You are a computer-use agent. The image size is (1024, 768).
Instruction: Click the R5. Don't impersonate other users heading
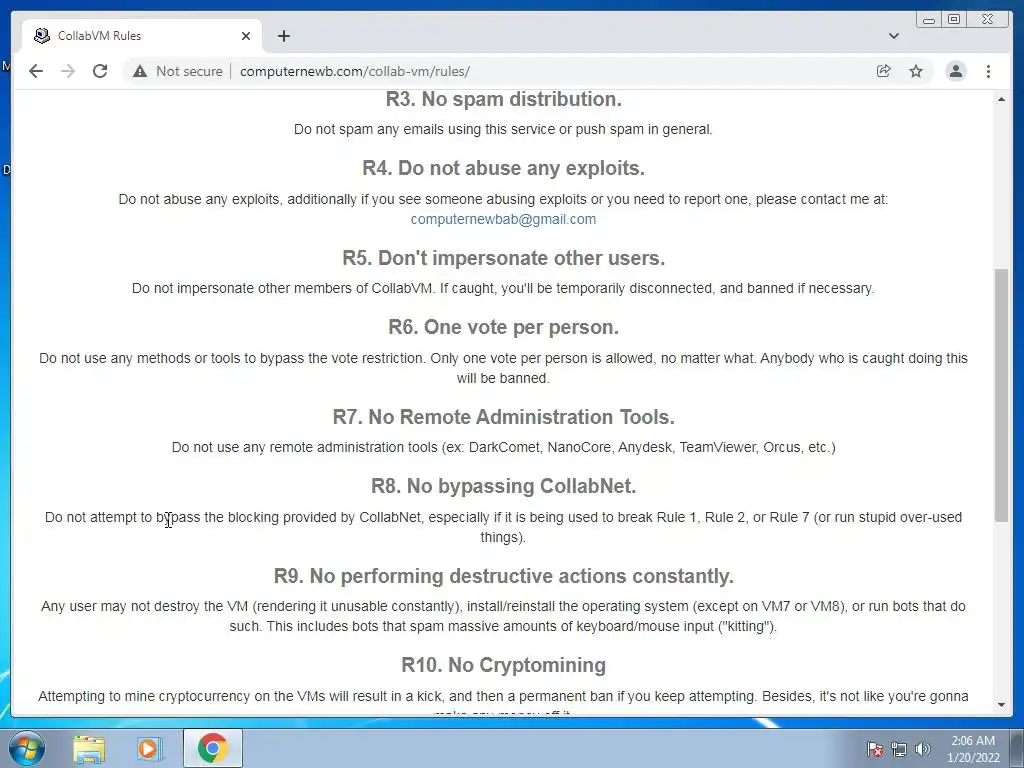tap(504, 258)
